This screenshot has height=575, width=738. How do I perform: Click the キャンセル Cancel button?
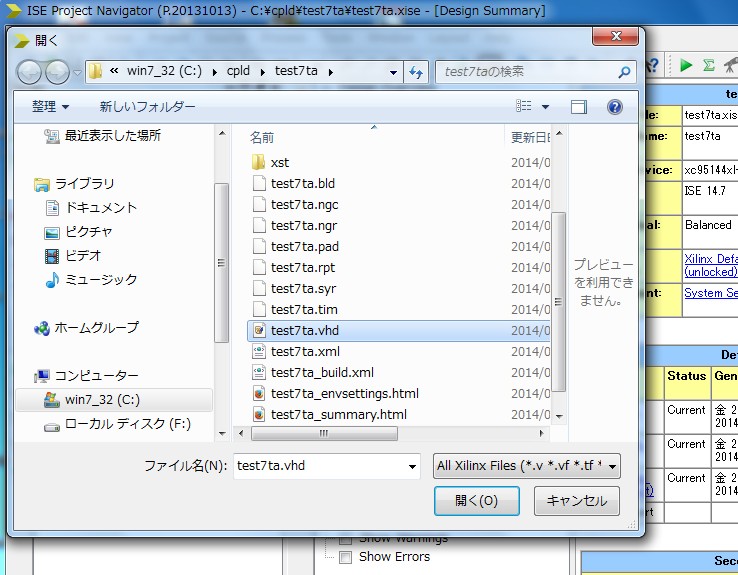[577, 501]
